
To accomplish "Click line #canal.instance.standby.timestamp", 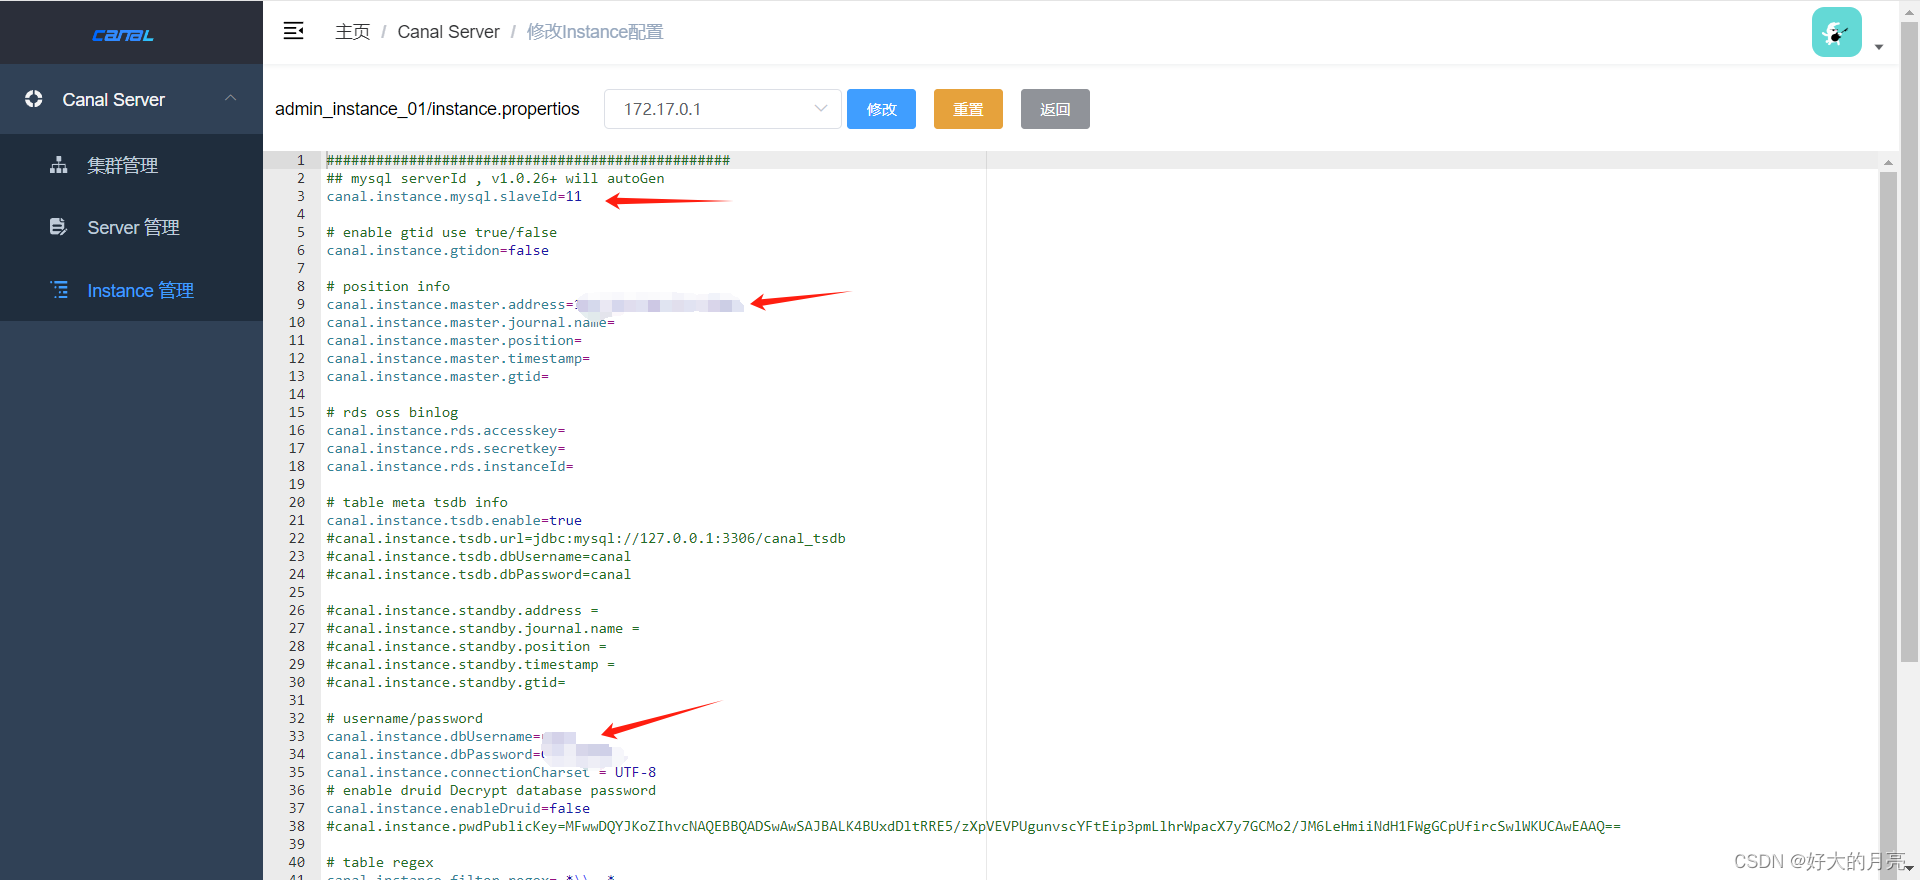I will (x=470, y=664).
